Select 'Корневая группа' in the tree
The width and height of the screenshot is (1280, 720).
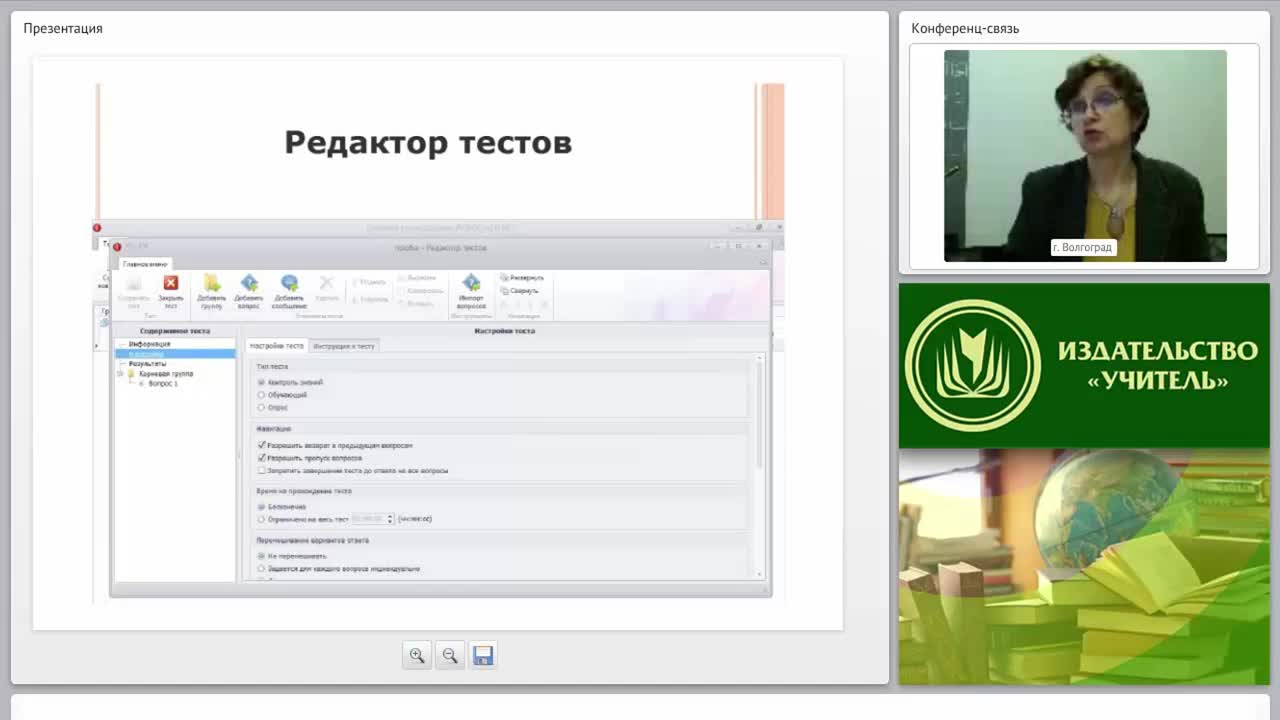(166, 374)
